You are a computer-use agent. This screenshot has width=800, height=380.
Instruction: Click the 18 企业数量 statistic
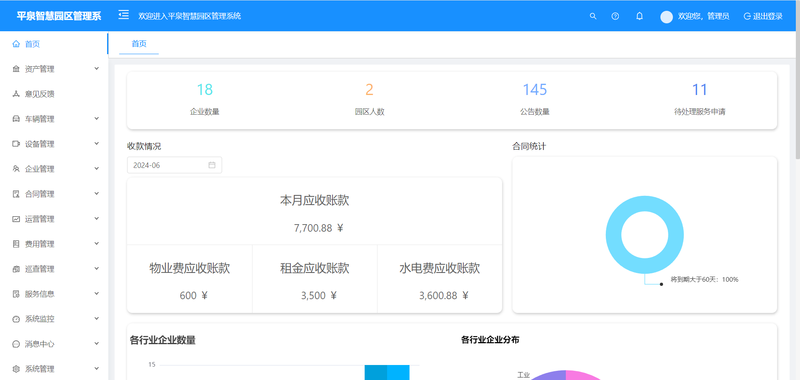click(205, 99)
